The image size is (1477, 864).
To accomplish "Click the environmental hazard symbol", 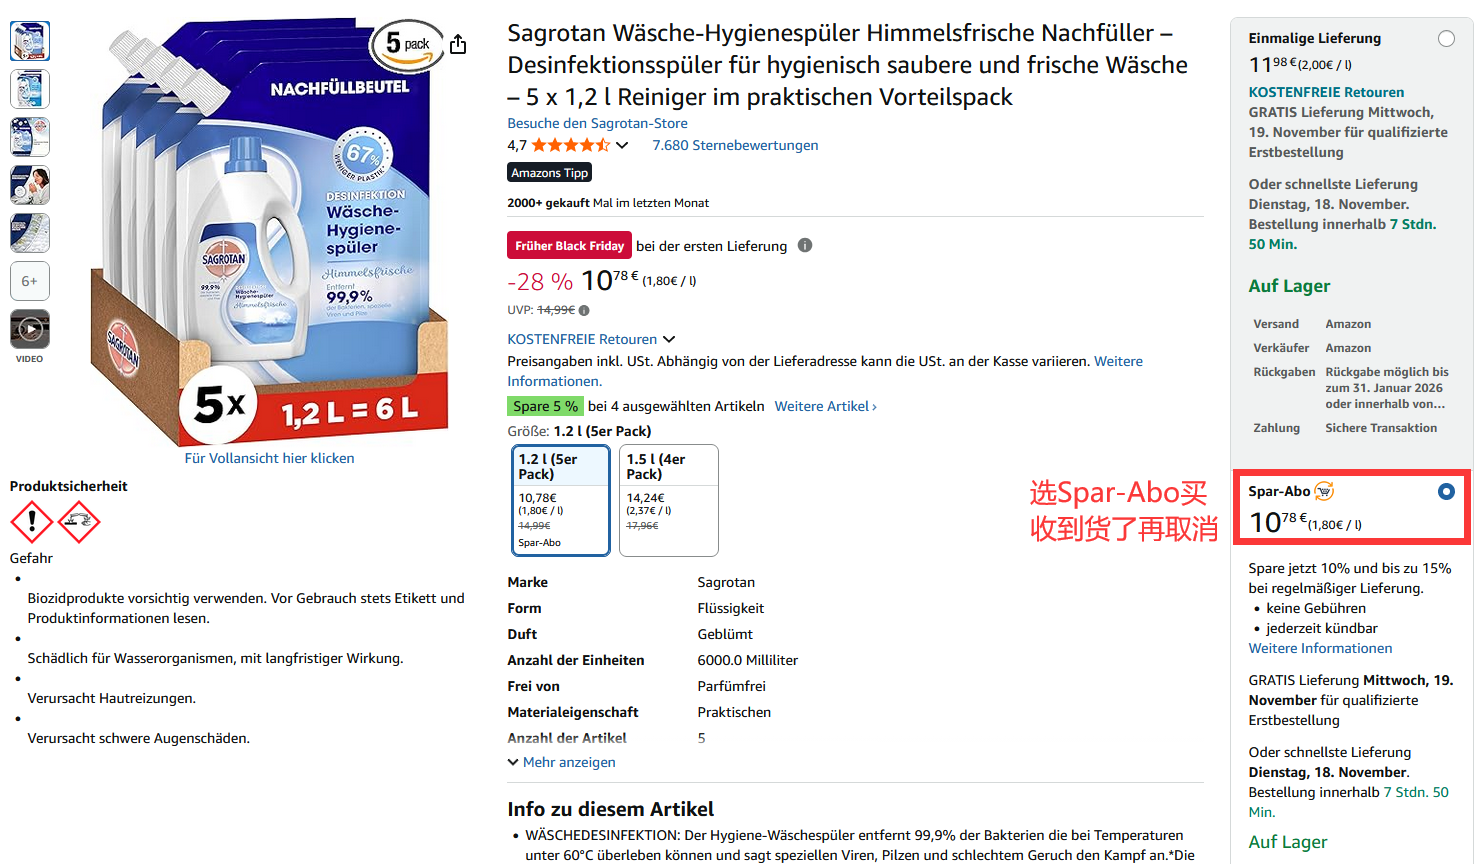I will (x=79, y=522).
